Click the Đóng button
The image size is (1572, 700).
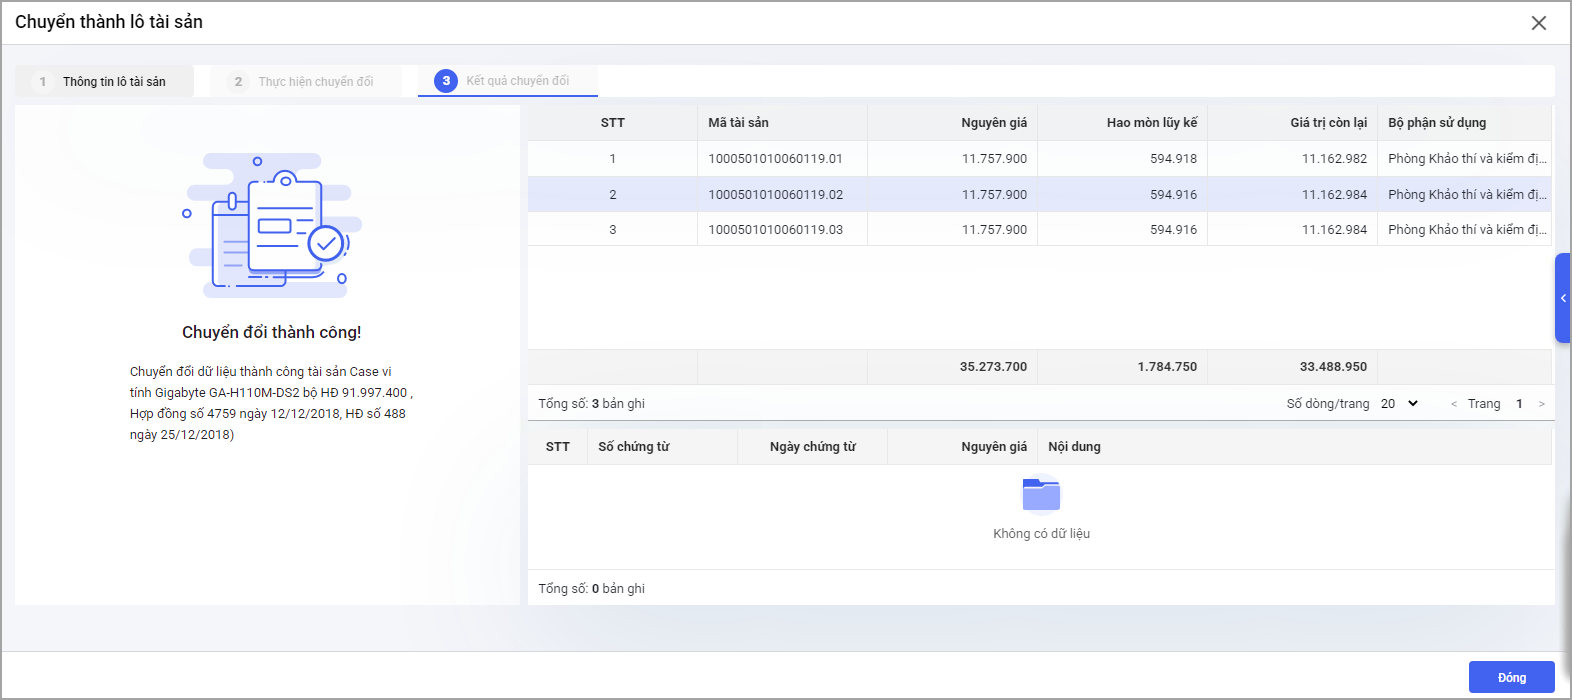coord(1511,677)
